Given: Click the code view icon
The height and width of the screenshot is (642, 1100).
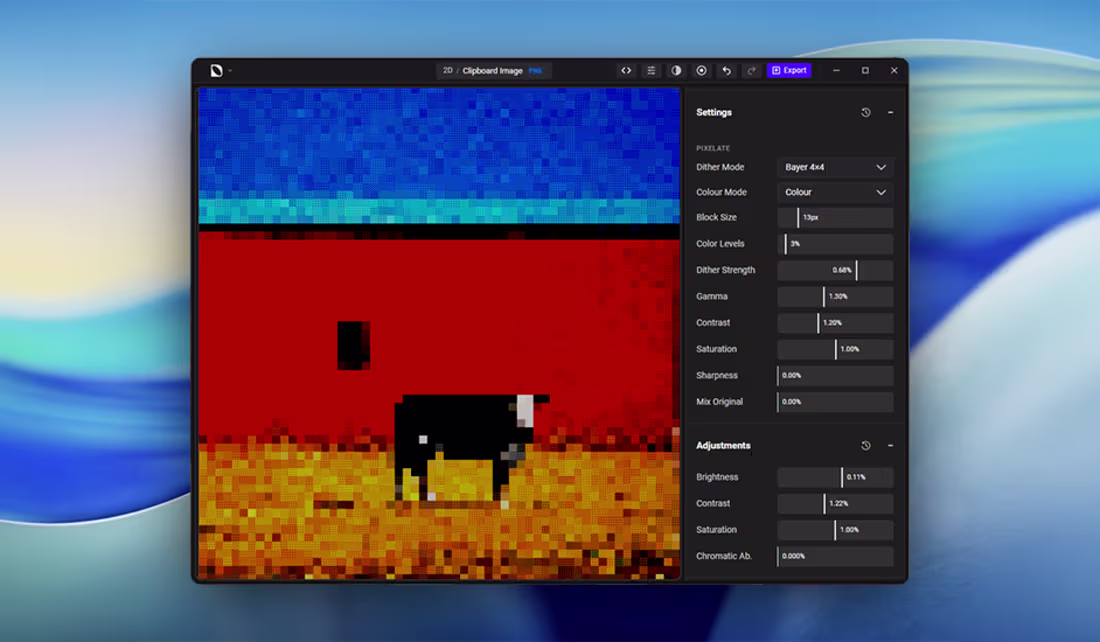Looking at the screenshot, I should 626,70.
